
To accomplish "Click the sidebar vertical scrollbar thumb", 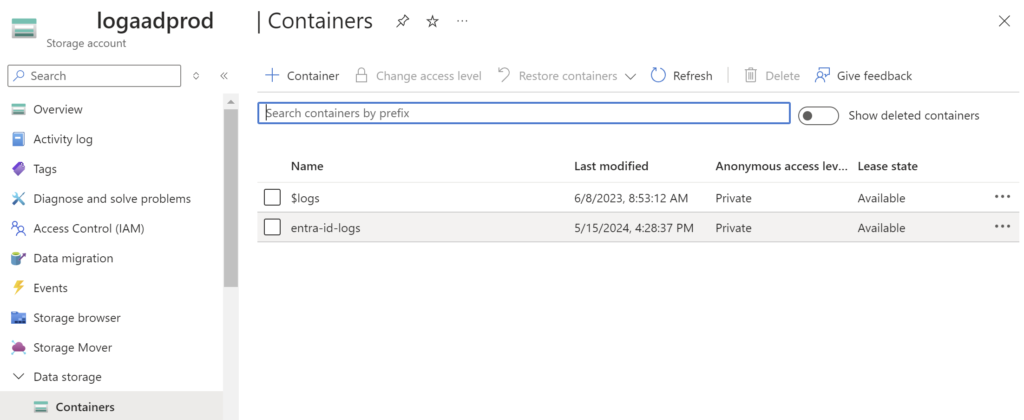I will (231, 198).
